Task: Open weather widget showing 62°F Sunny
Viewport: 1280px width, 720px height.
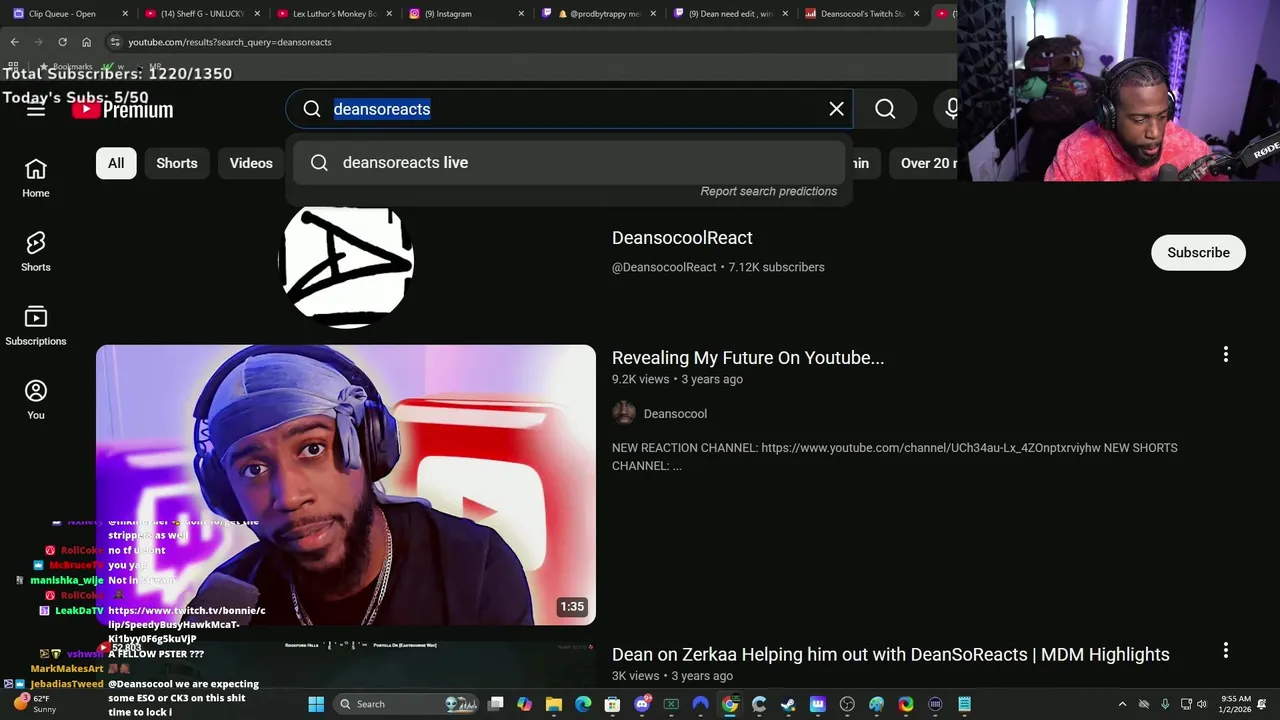Action: (37, 704)
